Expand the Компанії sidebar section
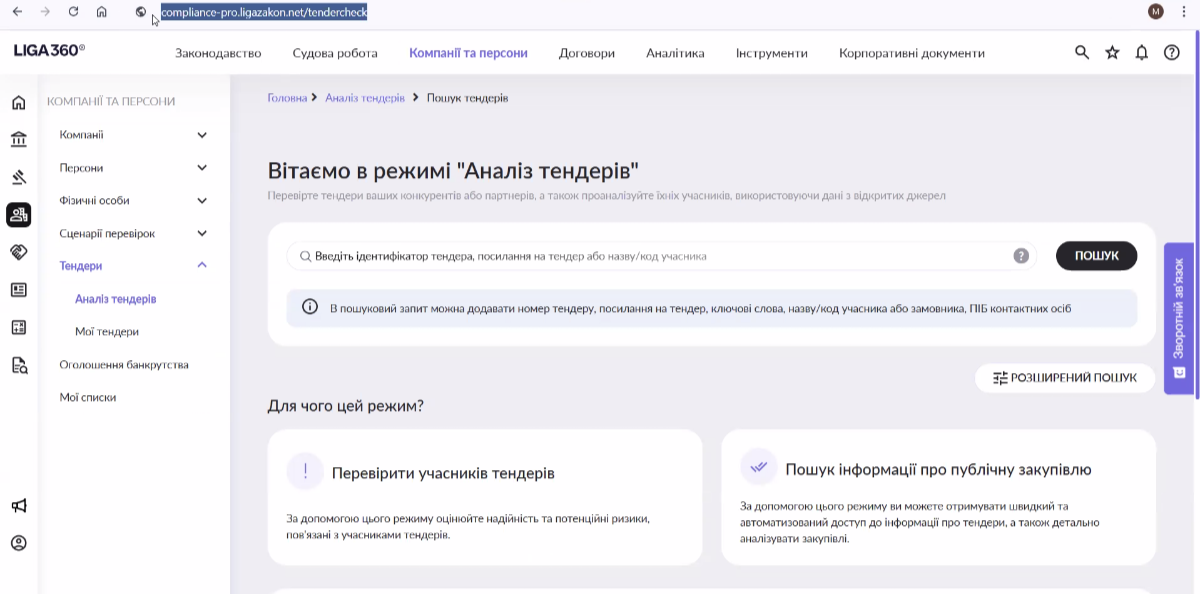Image resolution: width=1200 pixels, height=594 pixels. (202, 135)
